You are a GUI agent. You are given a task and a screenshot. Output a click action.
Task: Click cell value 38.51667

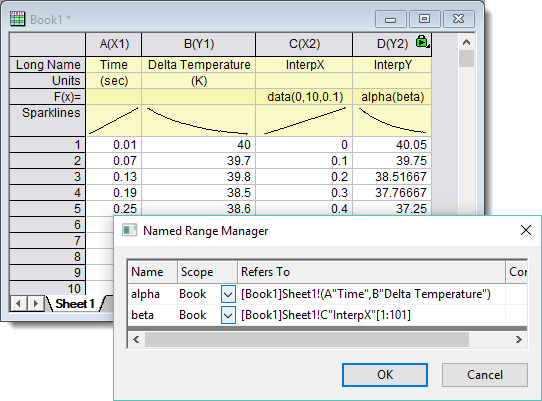click(x=392, y=176)
